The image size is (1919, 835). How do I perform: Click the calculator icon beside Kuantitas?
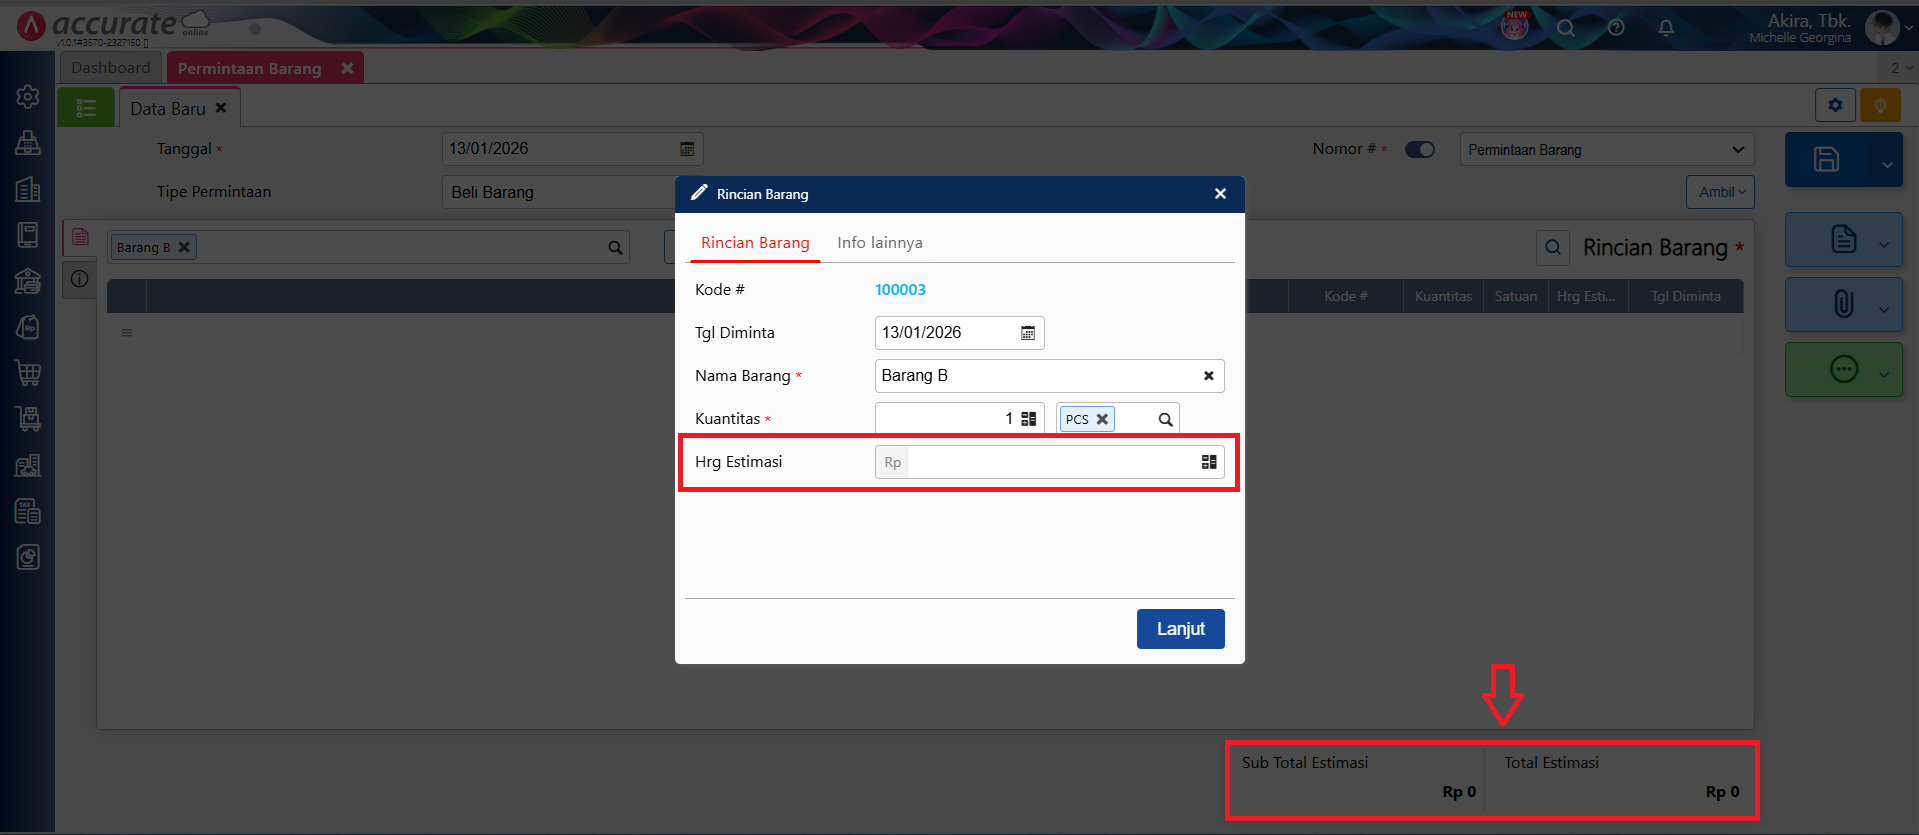pos(1028,419)
